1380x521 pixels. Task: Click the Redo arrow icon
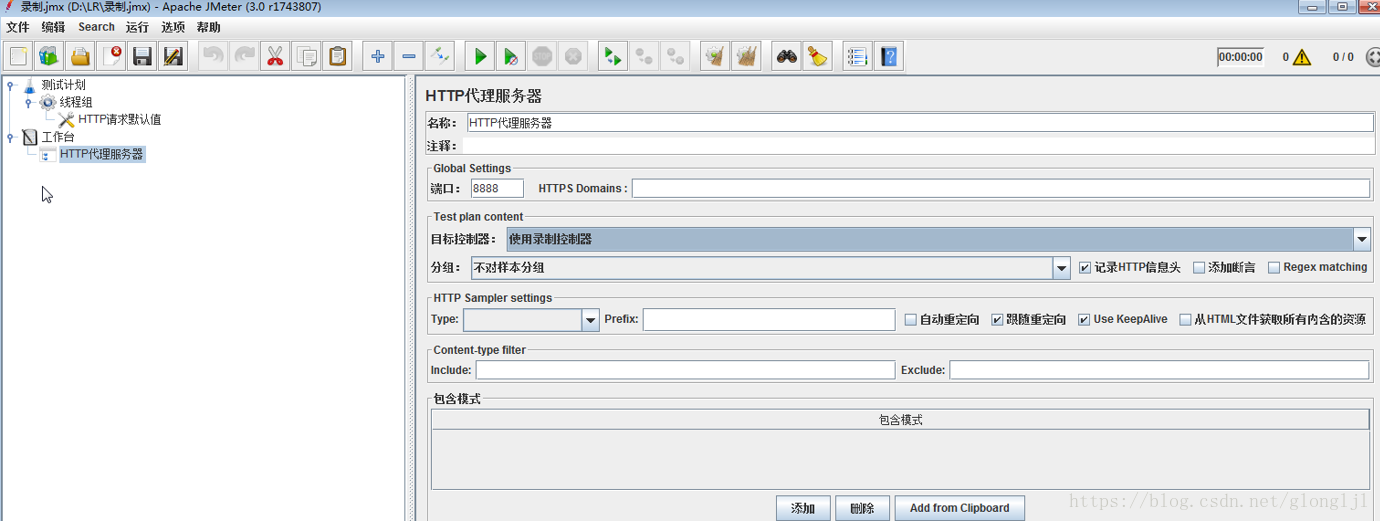(x=244, y=56)
